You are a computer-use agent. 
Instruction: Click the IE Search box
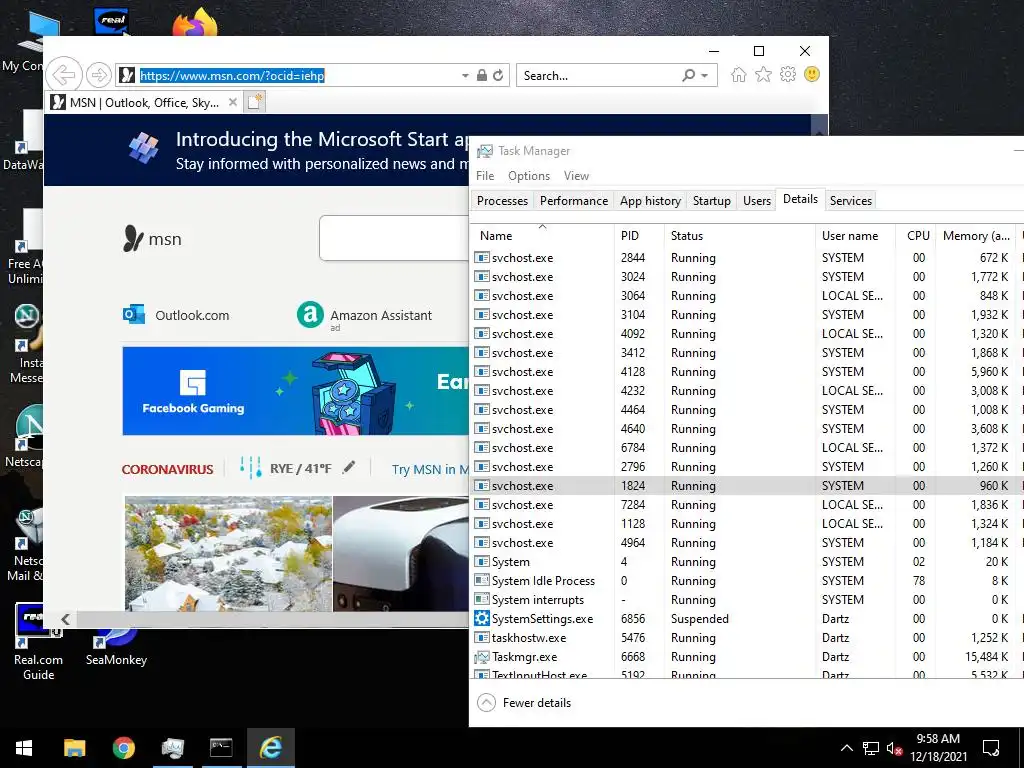pos(600,75)
